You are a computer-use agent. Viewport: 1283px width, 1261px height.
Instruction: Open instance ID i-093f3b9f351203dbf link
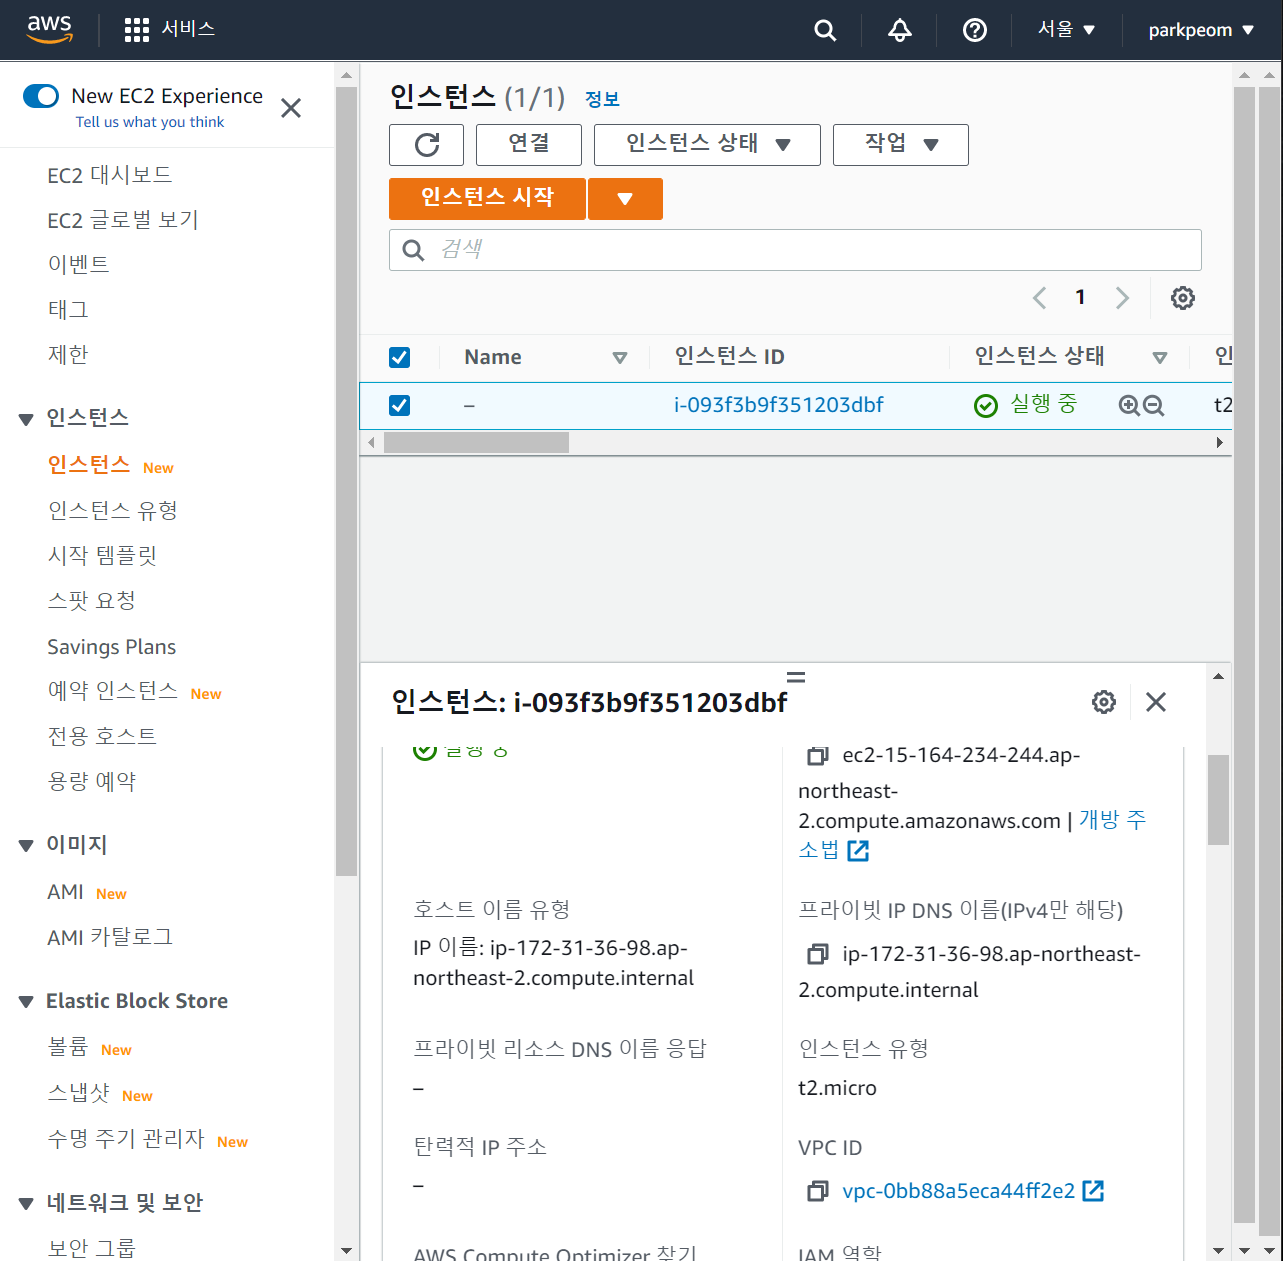point(779,405)
